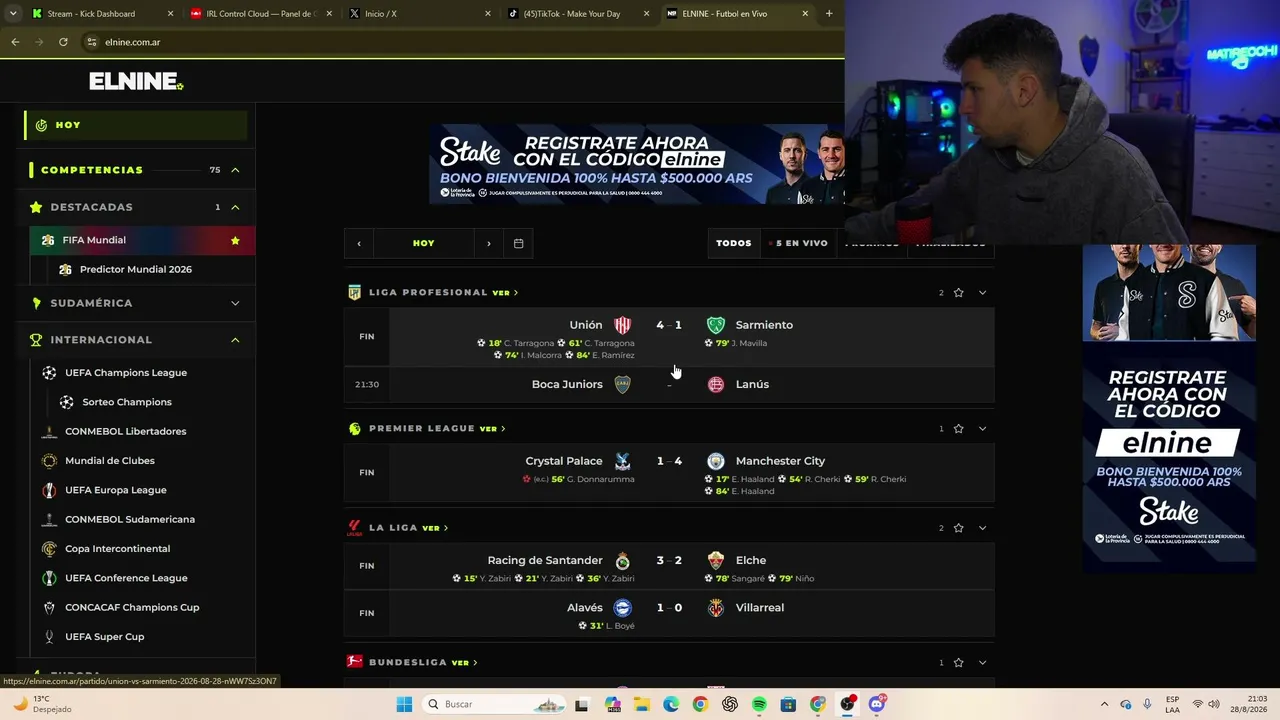Click the Boca Juniors club crest
The width and height of the screenshot is (1280, 720).
pyautogui.click(x=623, y=384)
